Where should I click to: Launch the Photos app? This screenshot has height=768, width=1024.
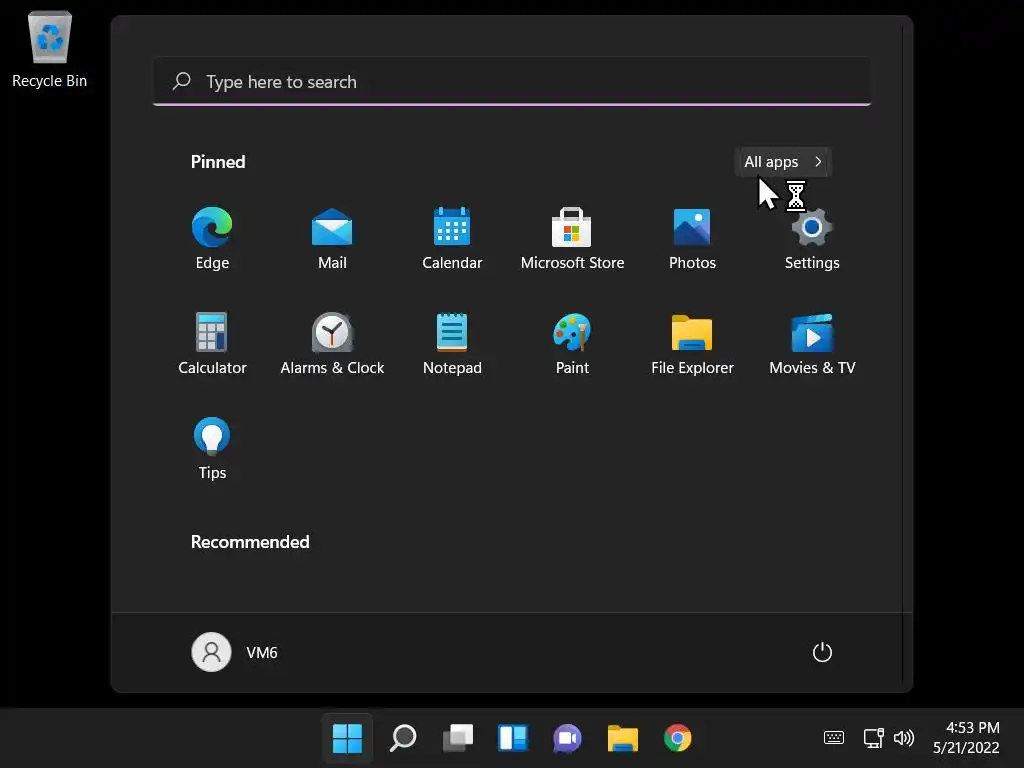[692, 238]
